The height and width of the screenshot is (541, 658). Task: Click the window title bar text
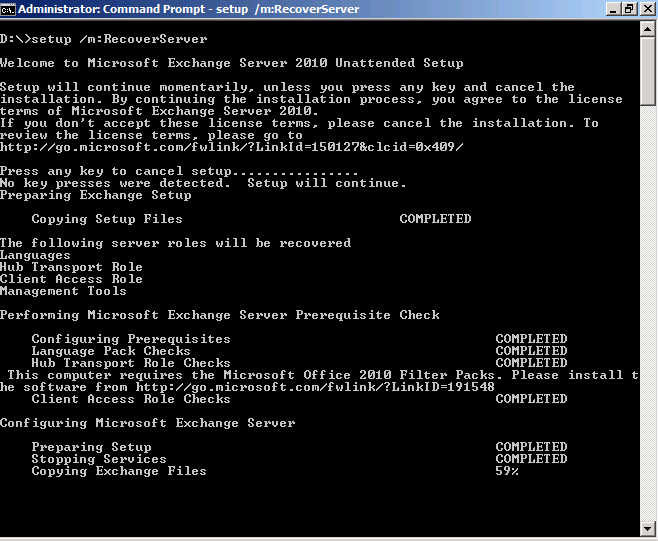[x=188, y=9]
